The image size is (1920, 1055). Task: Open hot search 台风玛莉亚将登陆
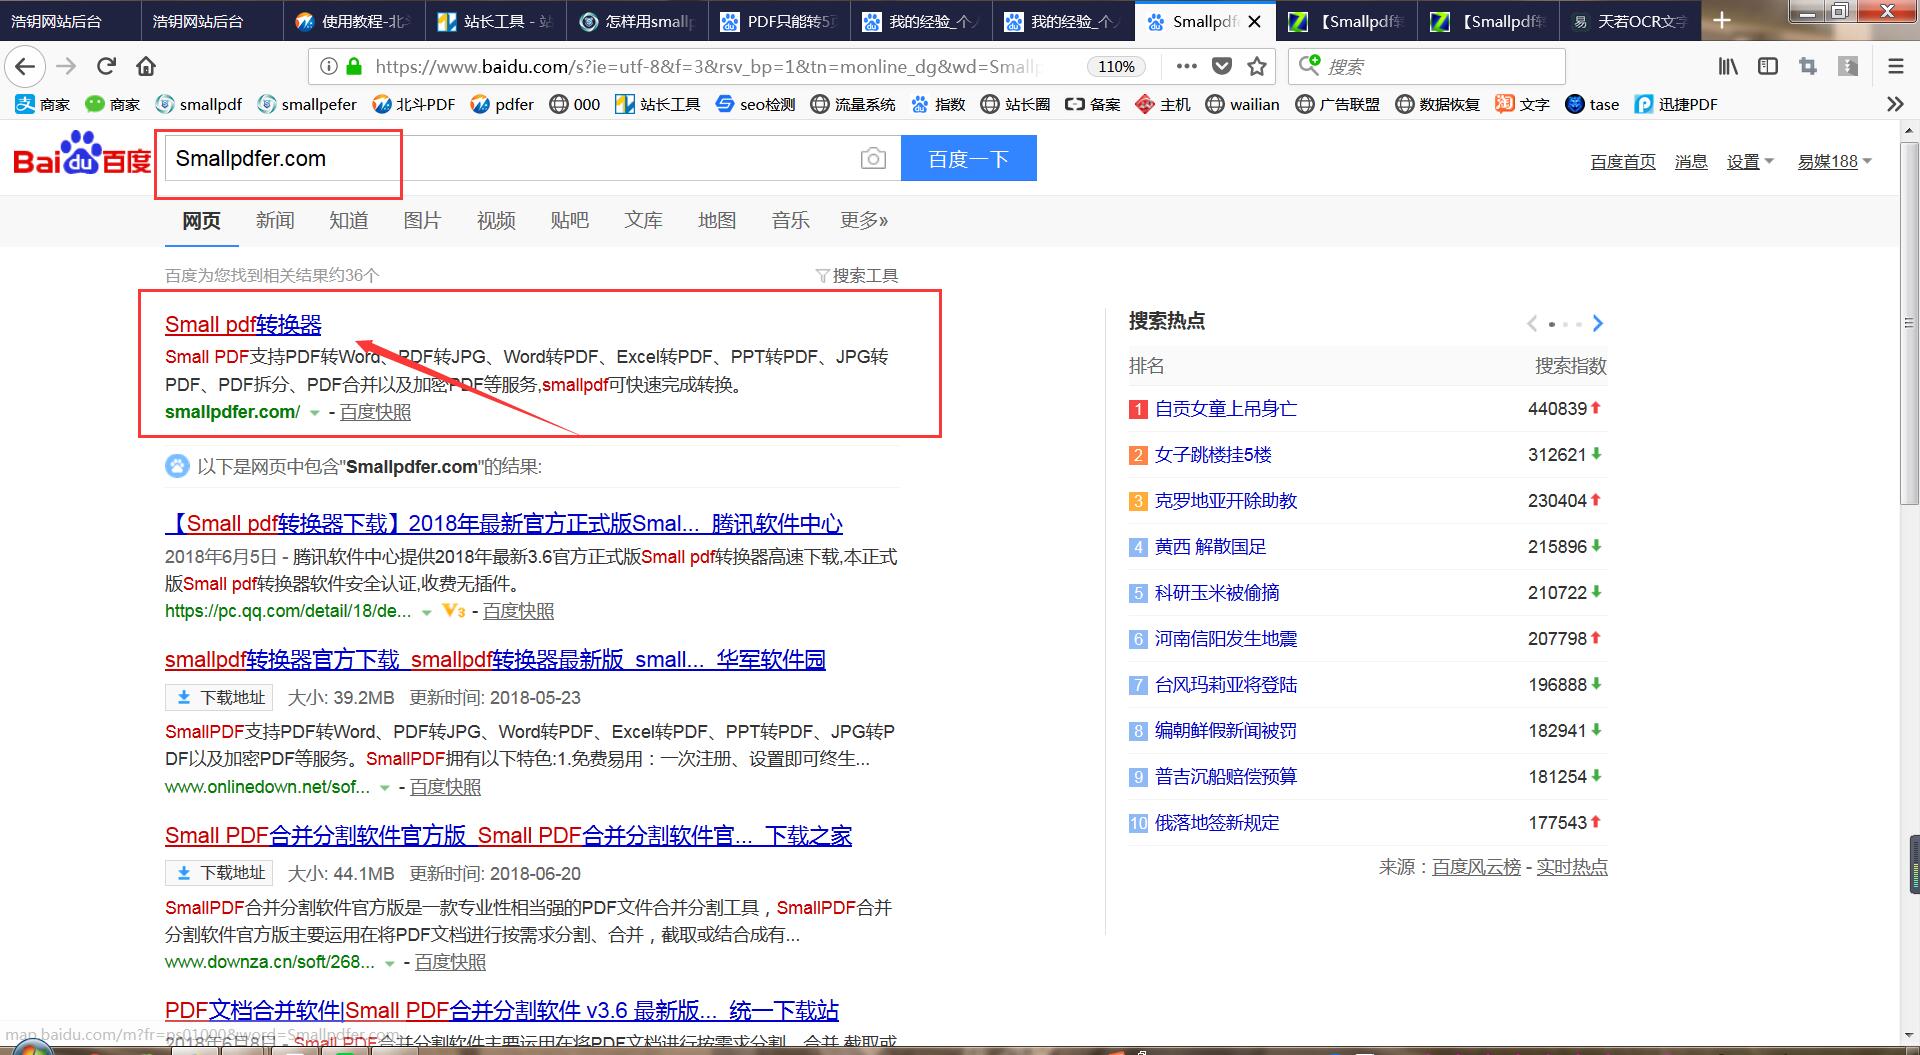click(1225, 684)
